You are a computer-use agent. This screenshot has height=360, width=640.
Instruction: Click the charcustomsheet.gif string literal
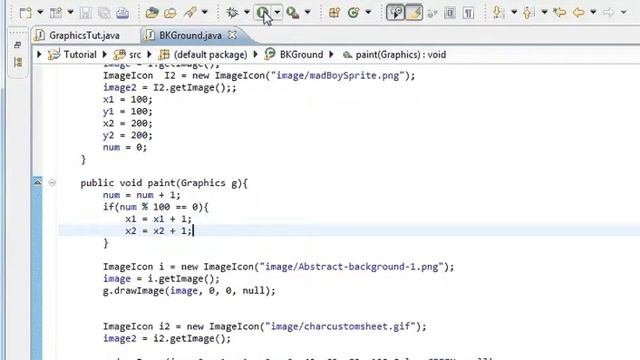coord(340,327)
